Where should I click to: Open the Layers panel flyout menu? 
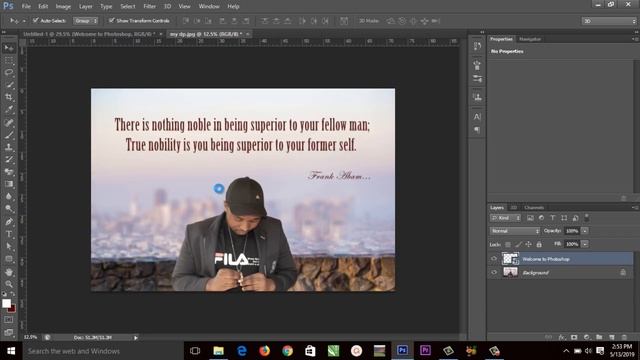click(635, 207)
